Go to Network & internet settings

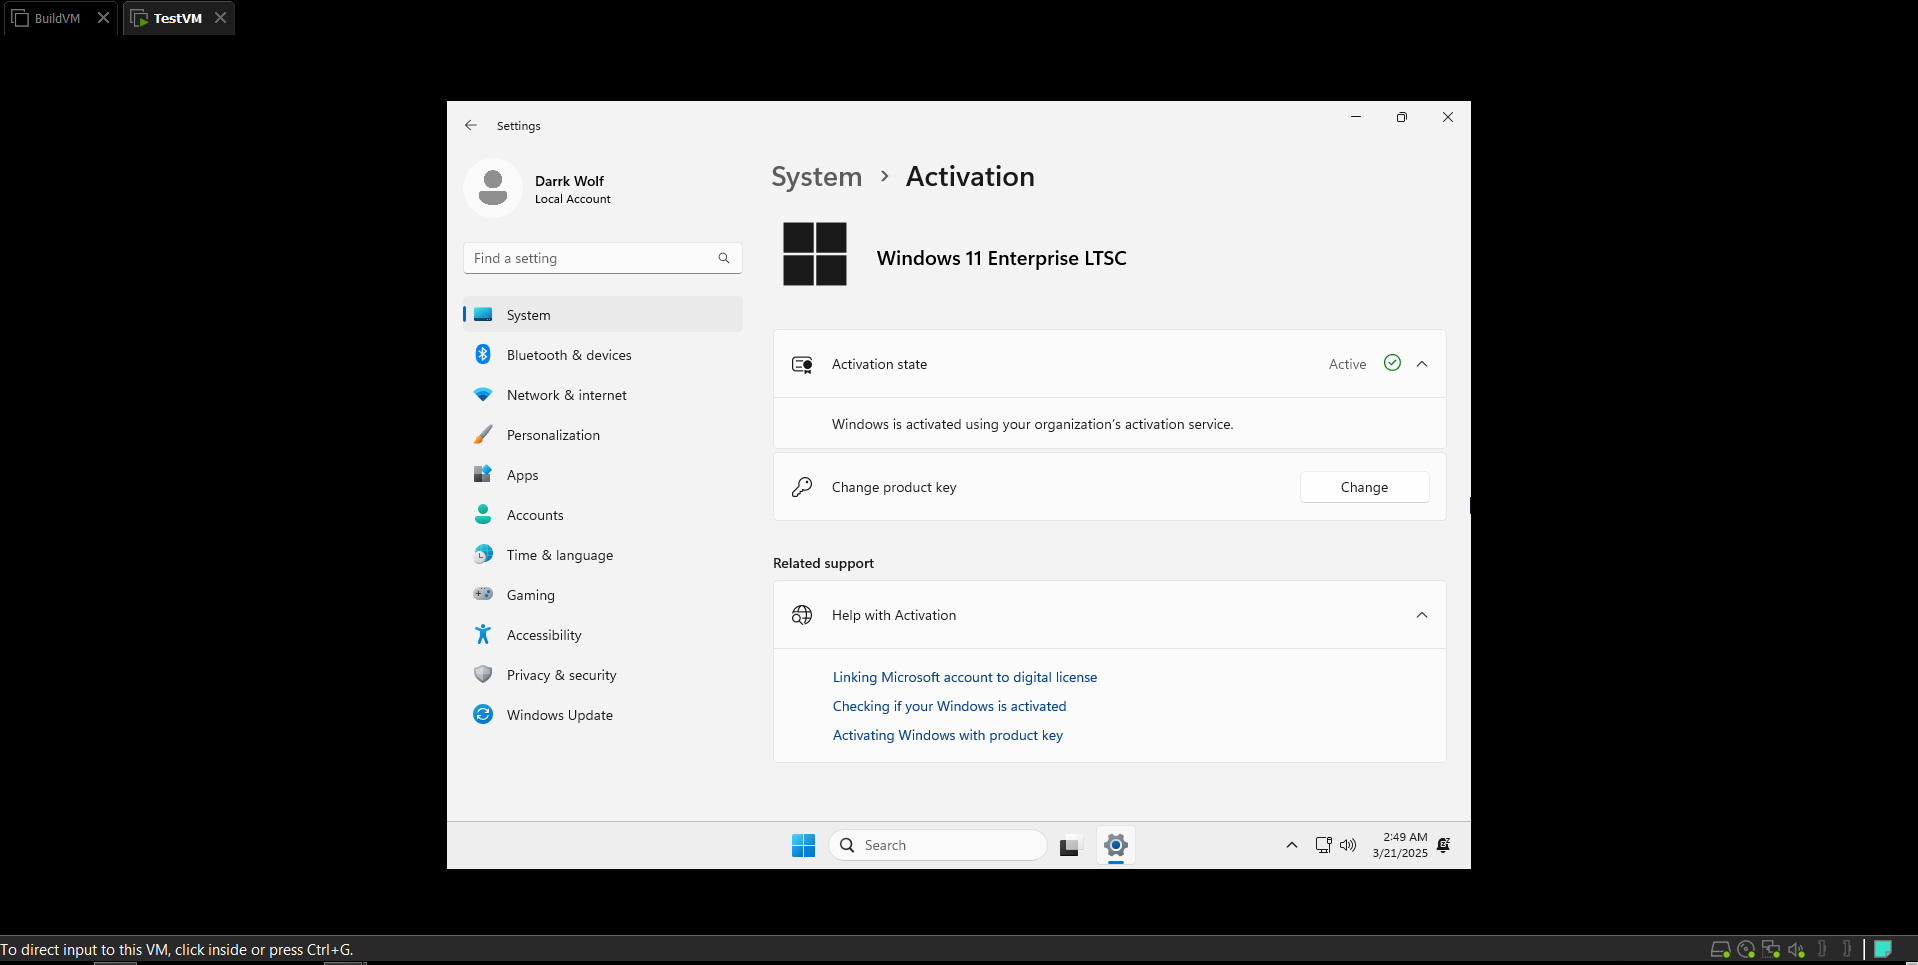[x=603, y=394]
